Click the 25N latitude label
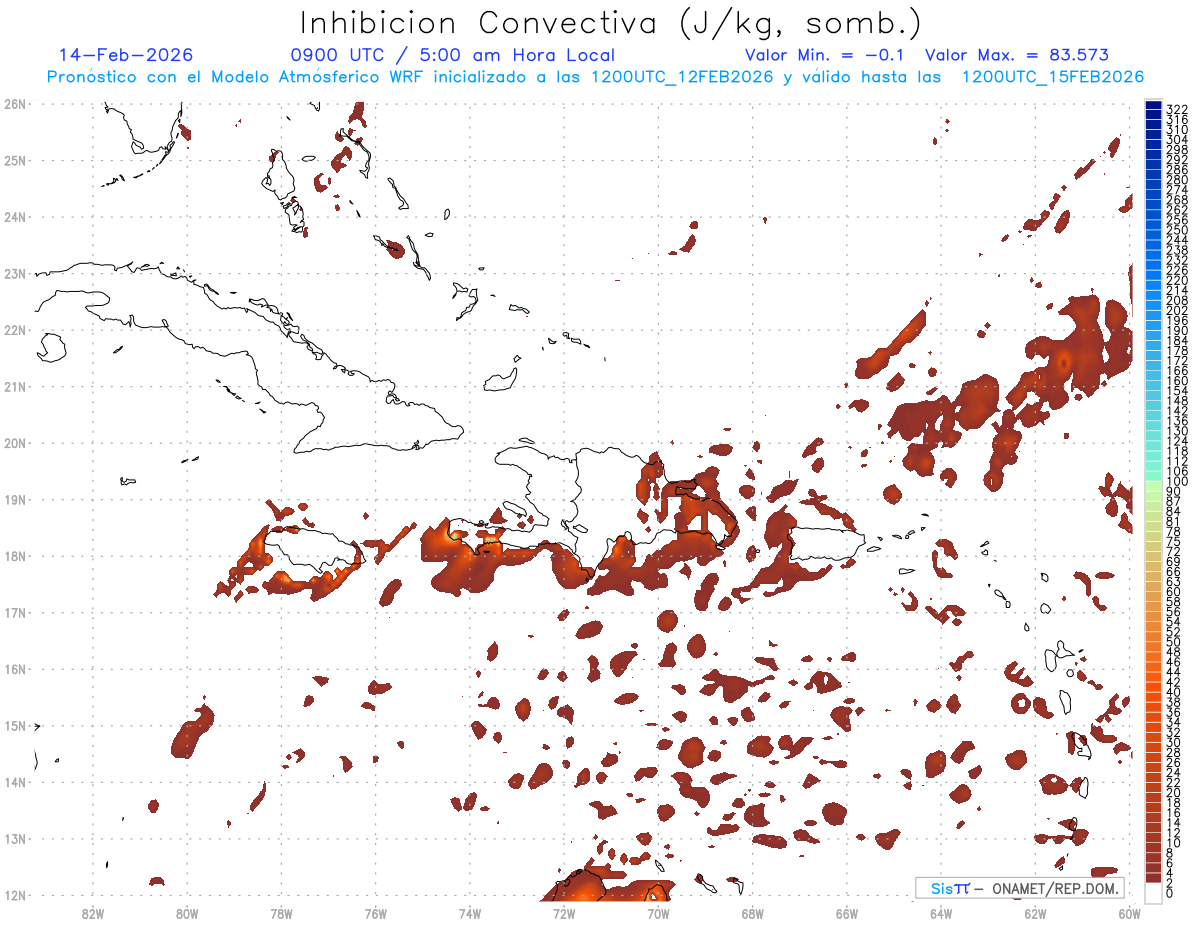Viewport: 1200px width, 927px height. [x=15, y=160]
